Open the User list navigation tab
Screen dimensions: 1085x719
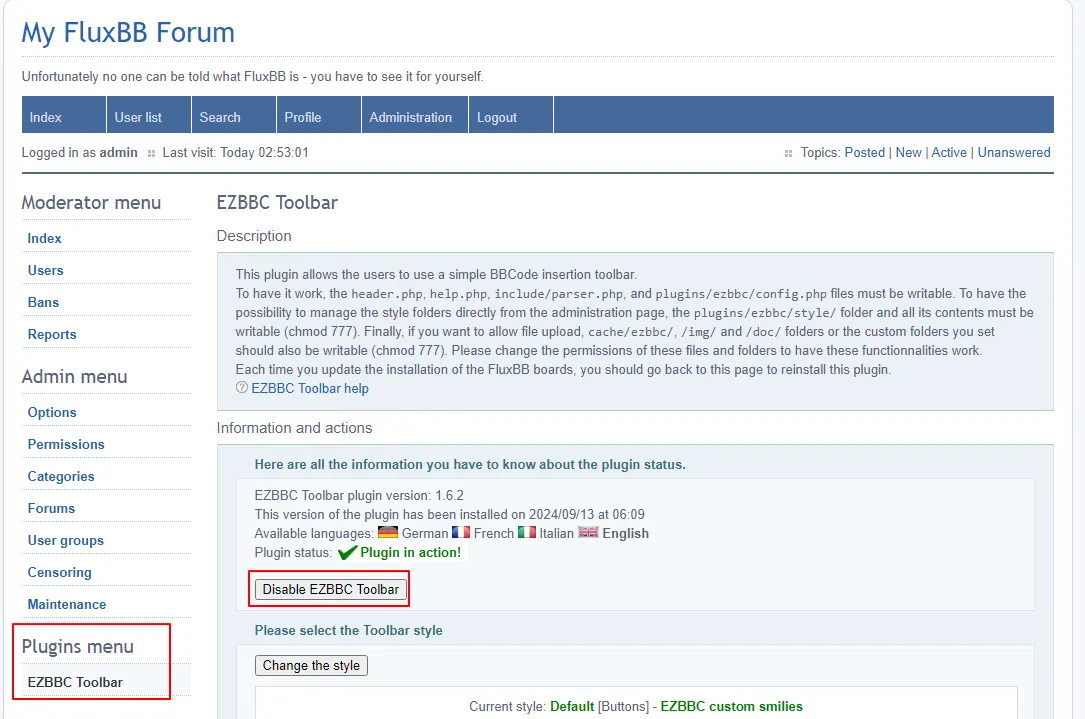coord(149,115)
